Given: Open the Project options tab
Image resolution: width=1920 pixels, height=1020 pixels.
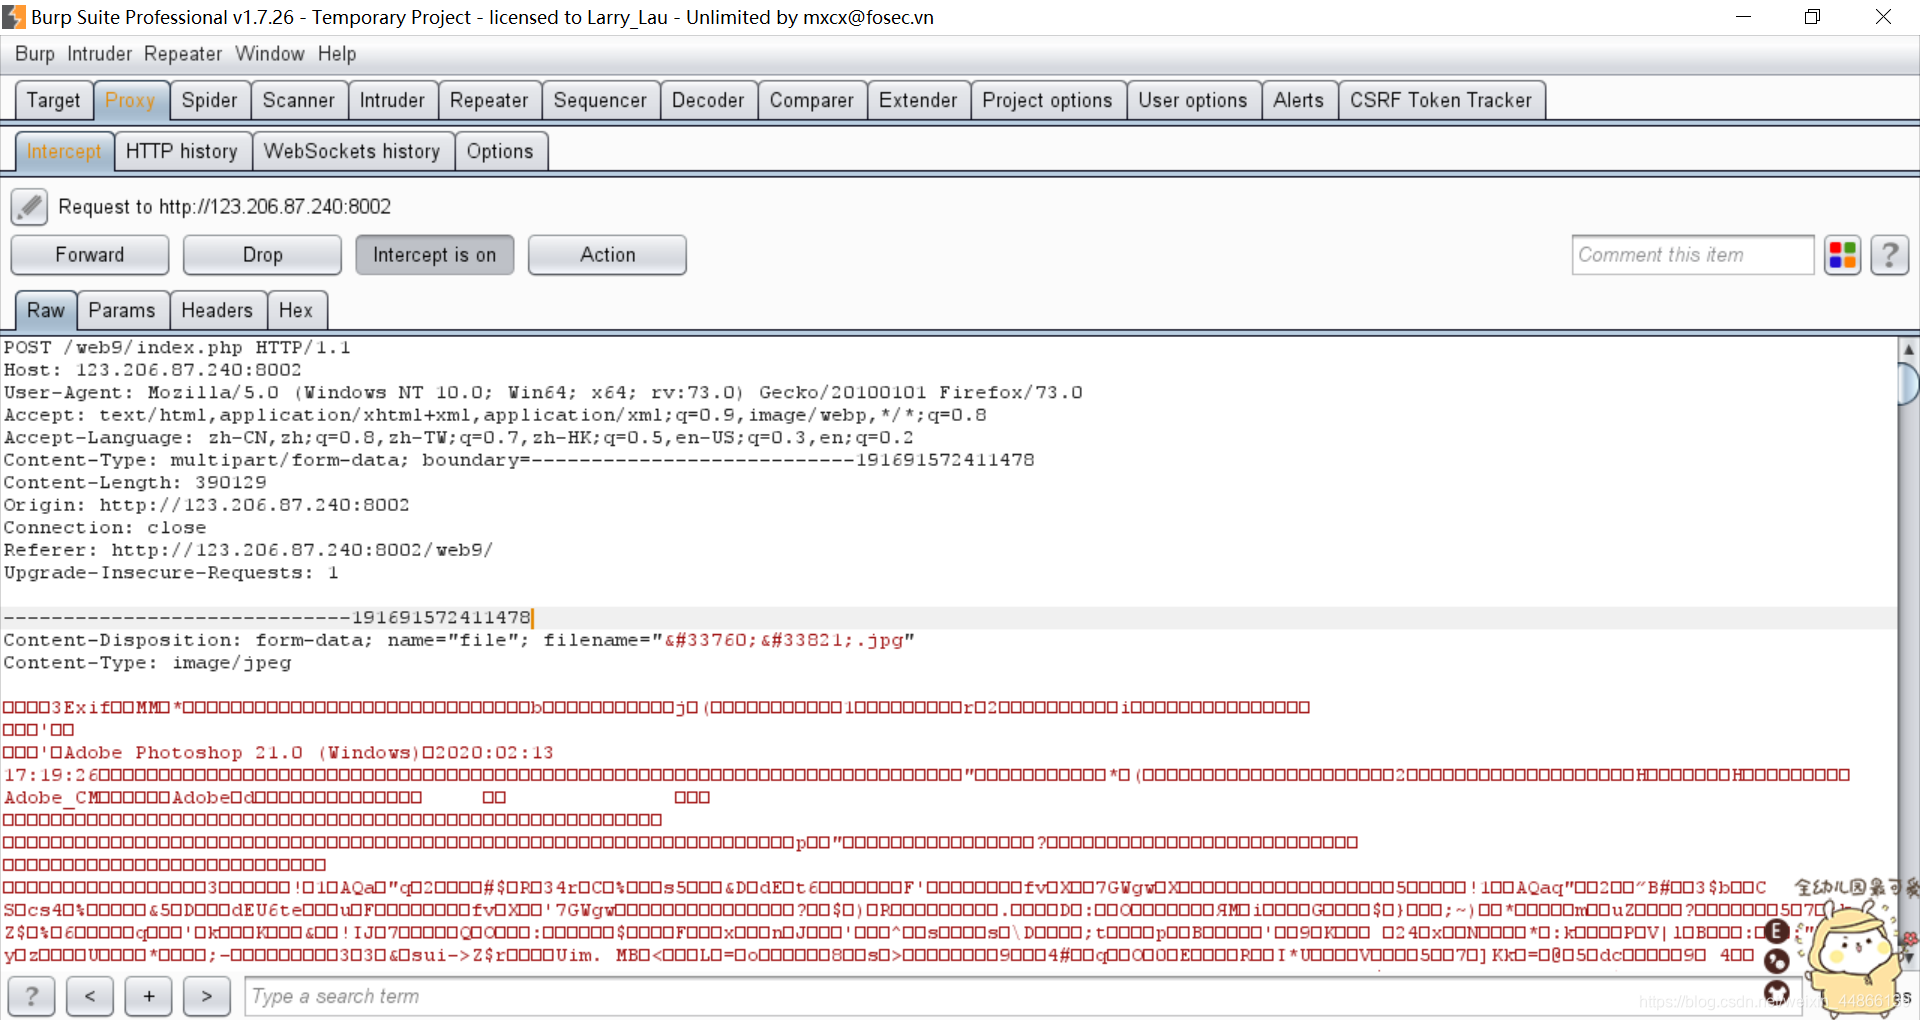Looking at the screenshot, I should click(x=1047, y=100).
